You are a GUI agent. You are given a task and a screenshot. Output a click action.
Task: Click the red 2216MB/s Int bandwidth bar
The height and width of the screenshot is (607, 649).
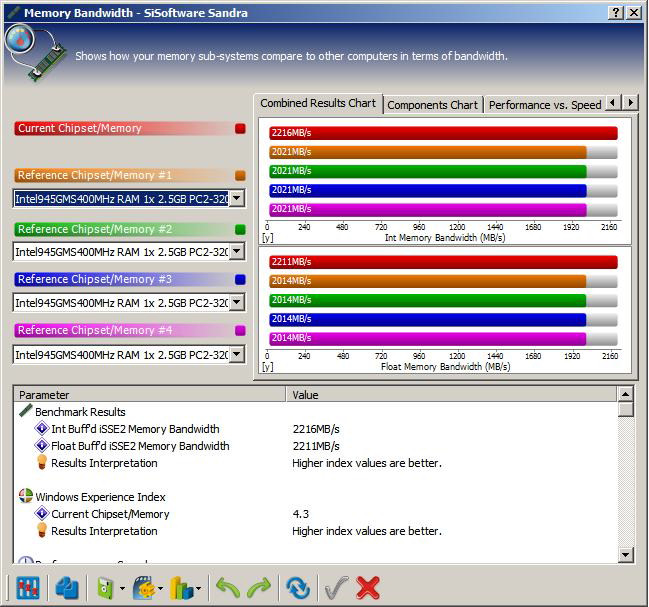click(x=443, y=133)
